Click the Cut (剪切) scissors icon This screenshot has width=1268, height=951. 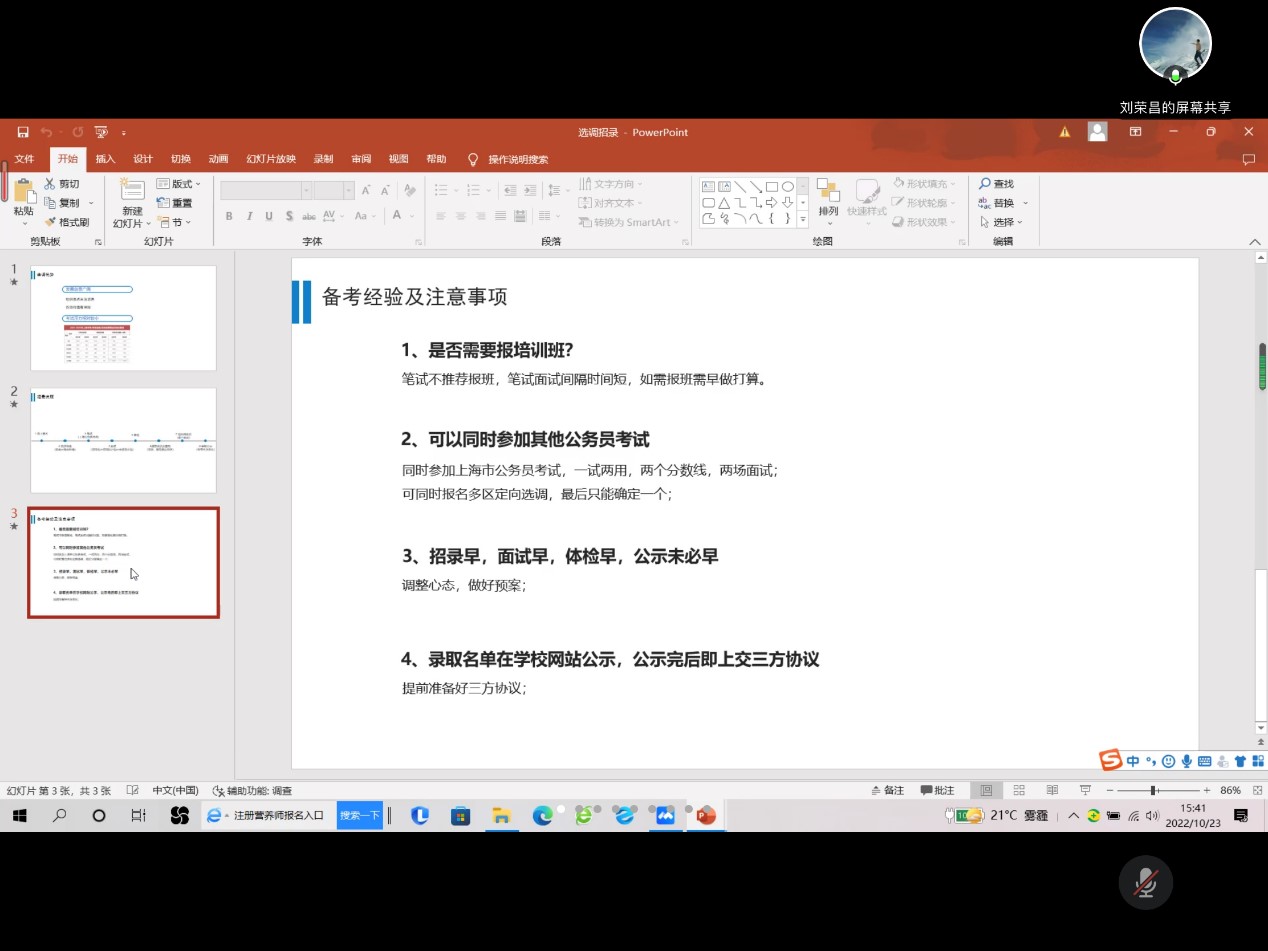[50, 184]
